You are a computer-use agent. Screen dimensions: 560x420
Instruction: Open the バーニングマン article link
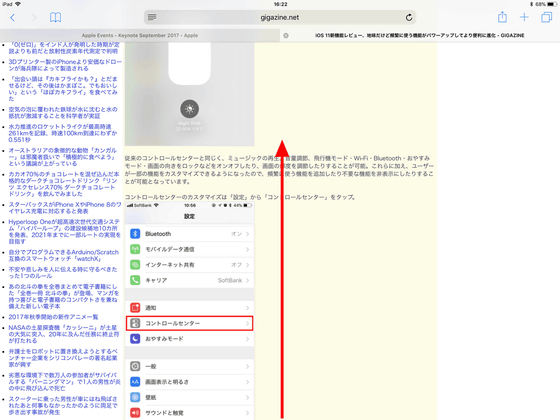coord(65,381)
